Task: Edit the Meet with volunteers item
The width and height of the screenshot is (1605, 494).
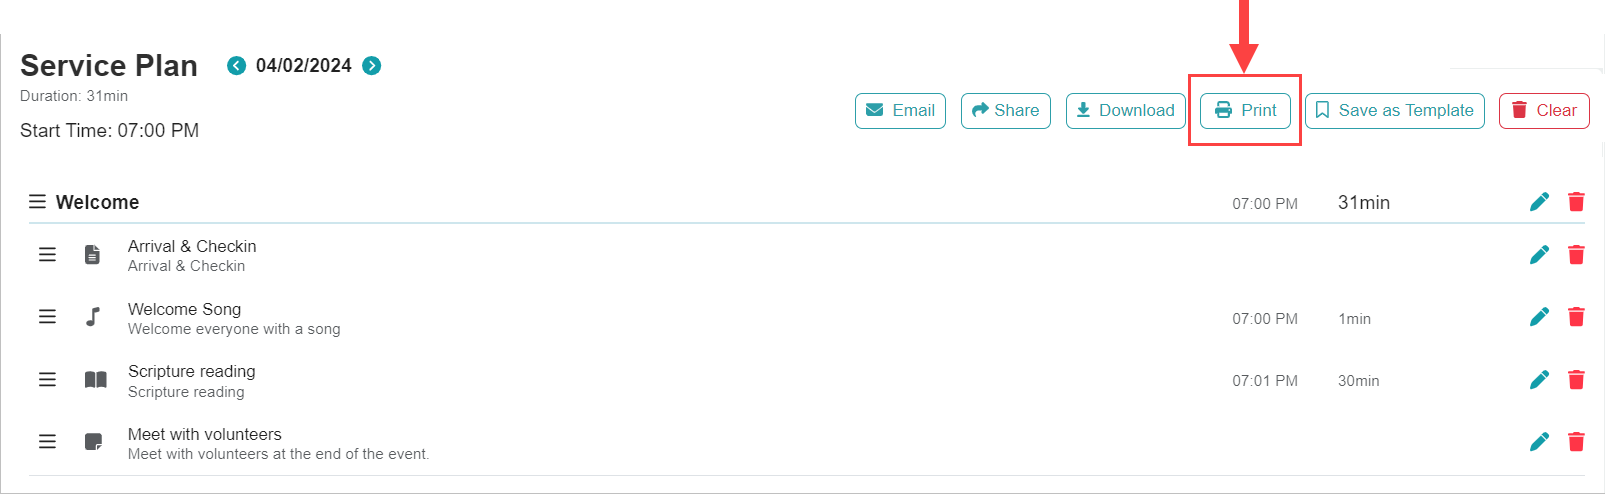Action: [x=1539, y=442]
